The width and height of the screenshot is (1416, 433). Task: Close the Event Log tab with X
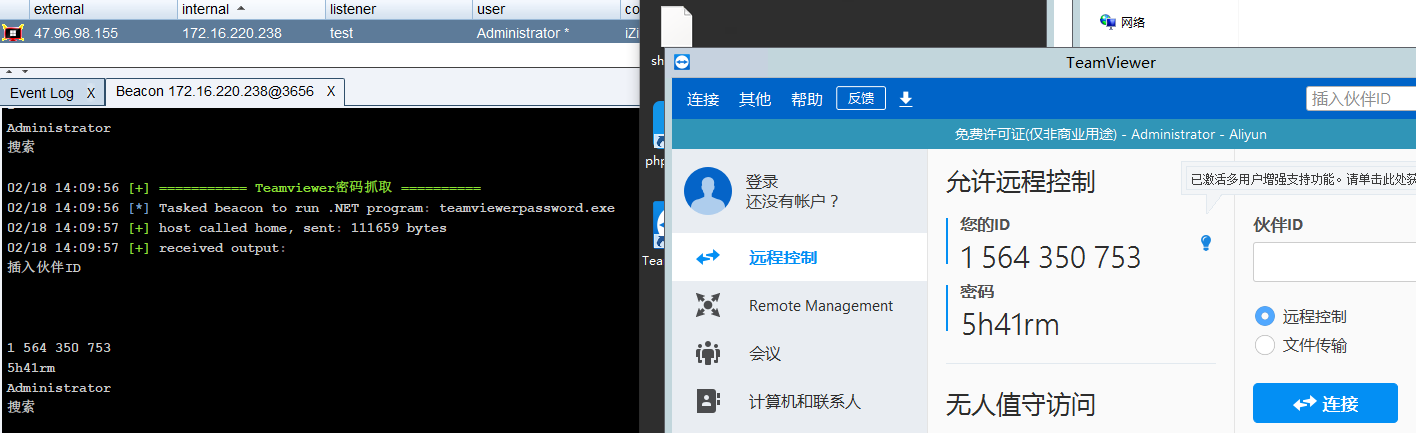click(x=90, y=93)
